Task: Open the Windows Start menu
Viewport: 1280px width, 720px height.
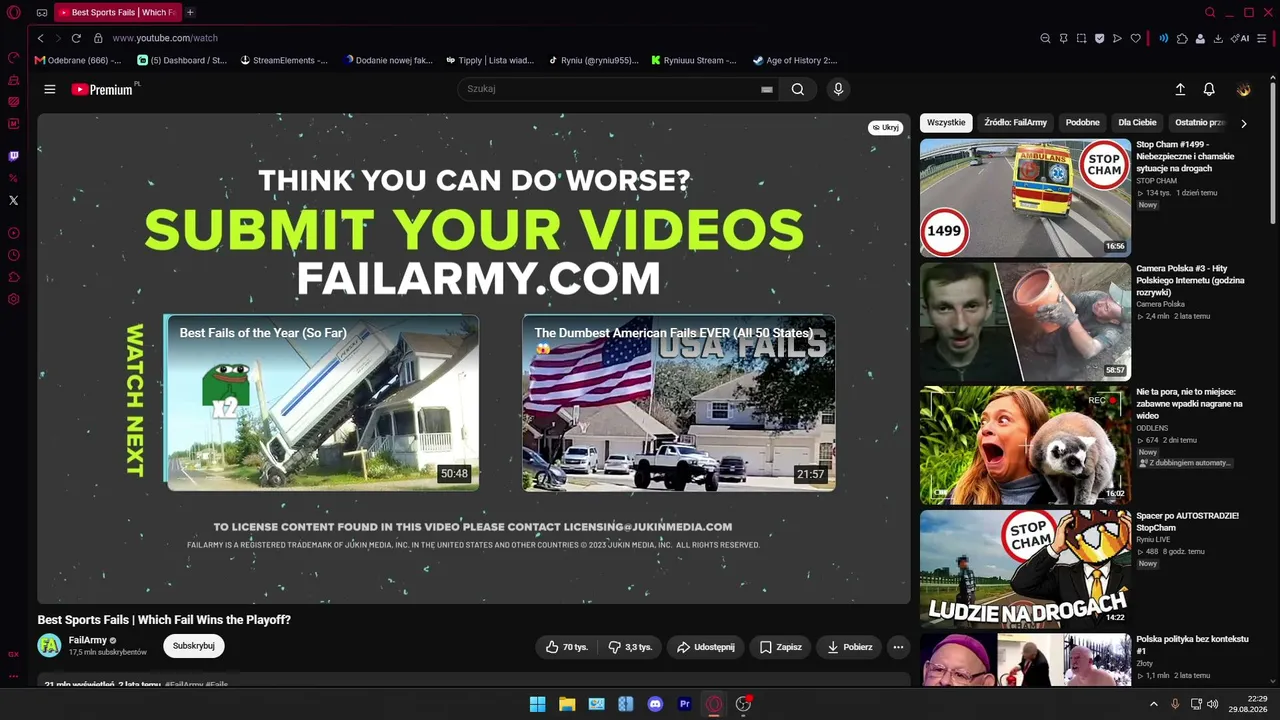Action: [x=537, y=704]
